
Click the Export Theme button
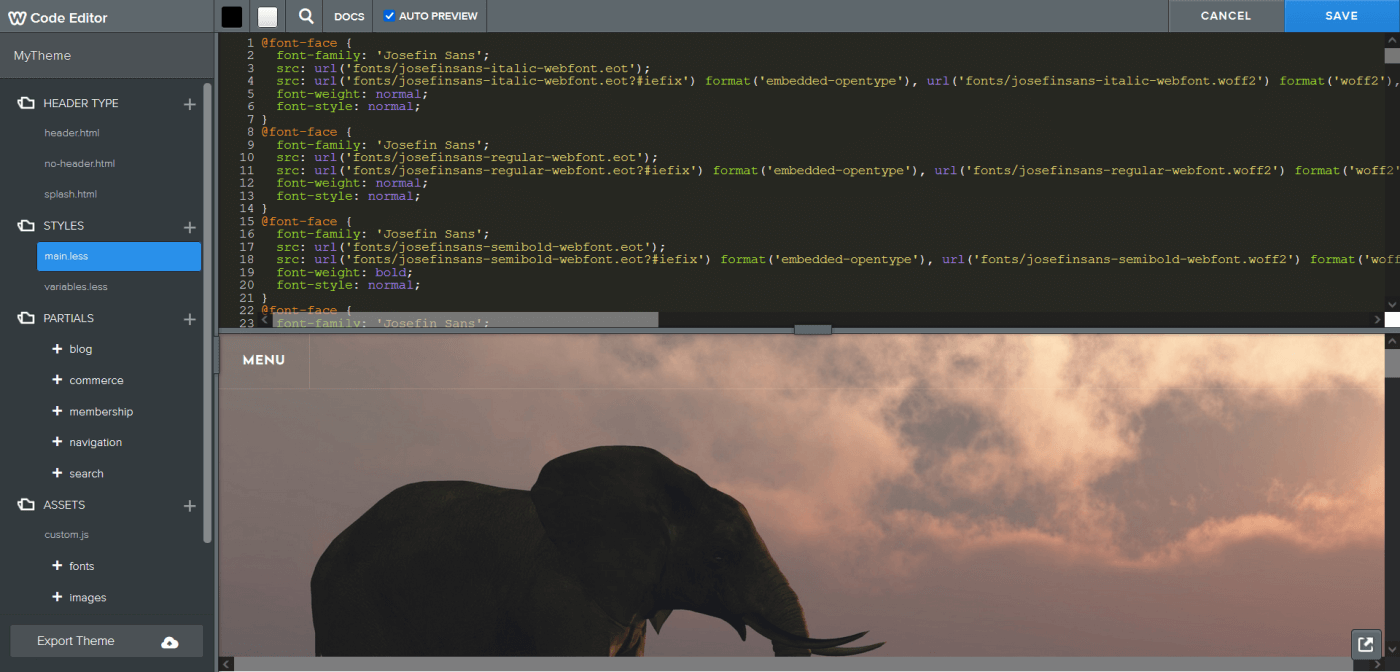(x=107, y=641)
